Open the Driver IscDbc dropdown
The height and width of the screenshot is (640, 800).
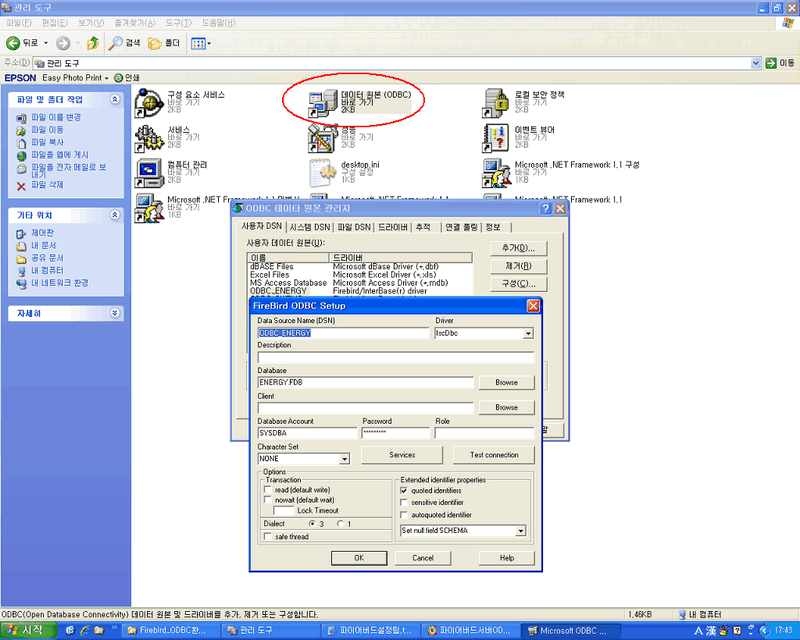(x=528, y=333)
